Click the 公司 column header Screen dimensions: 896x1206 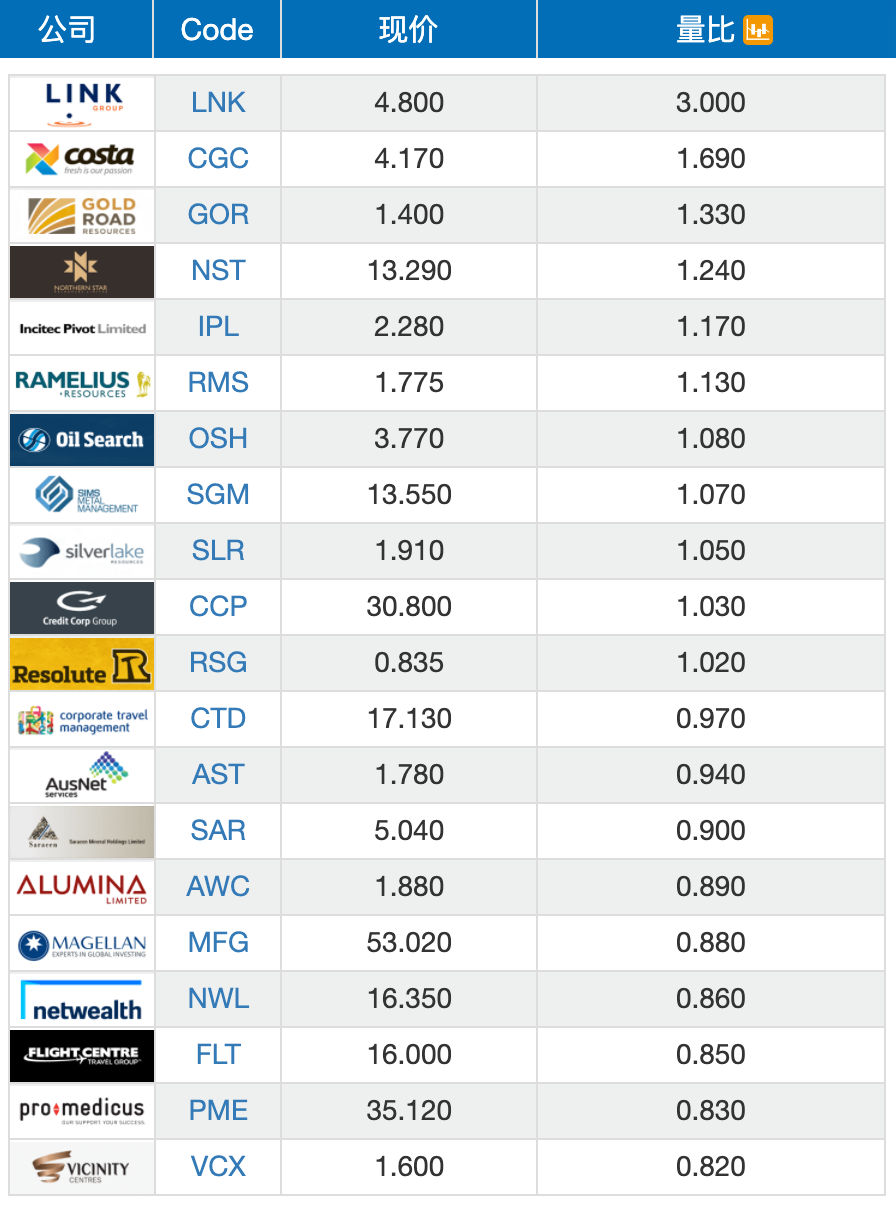click(x=67, y=30)
